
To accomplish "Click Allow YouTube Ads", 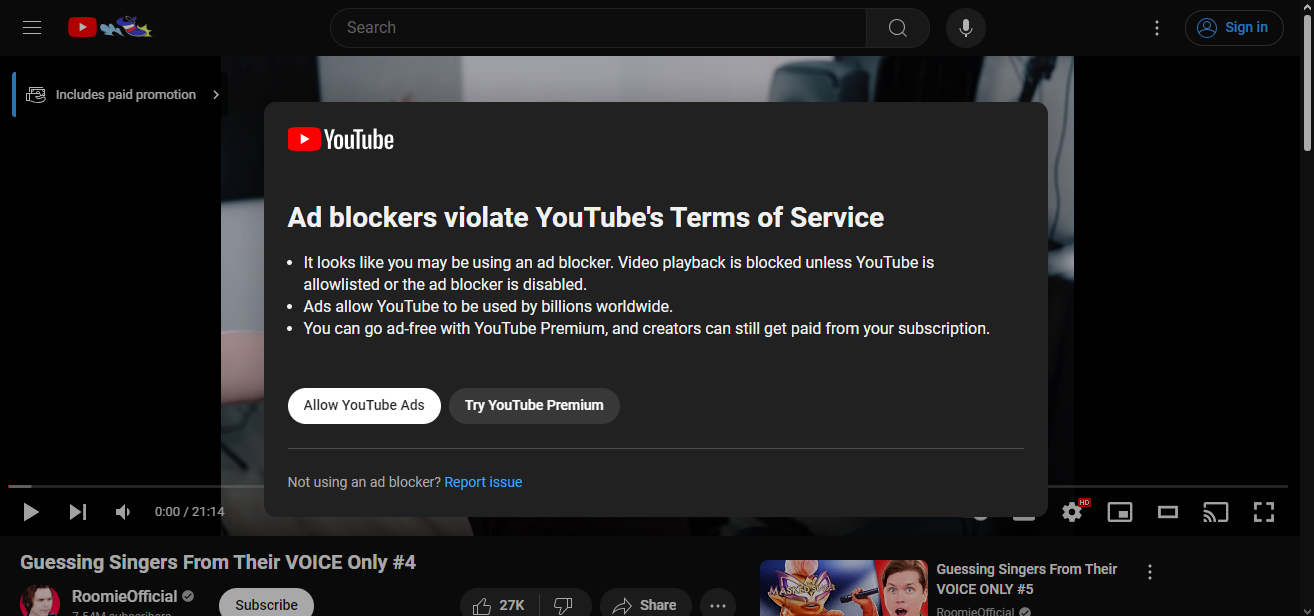I will pos(364,406).
